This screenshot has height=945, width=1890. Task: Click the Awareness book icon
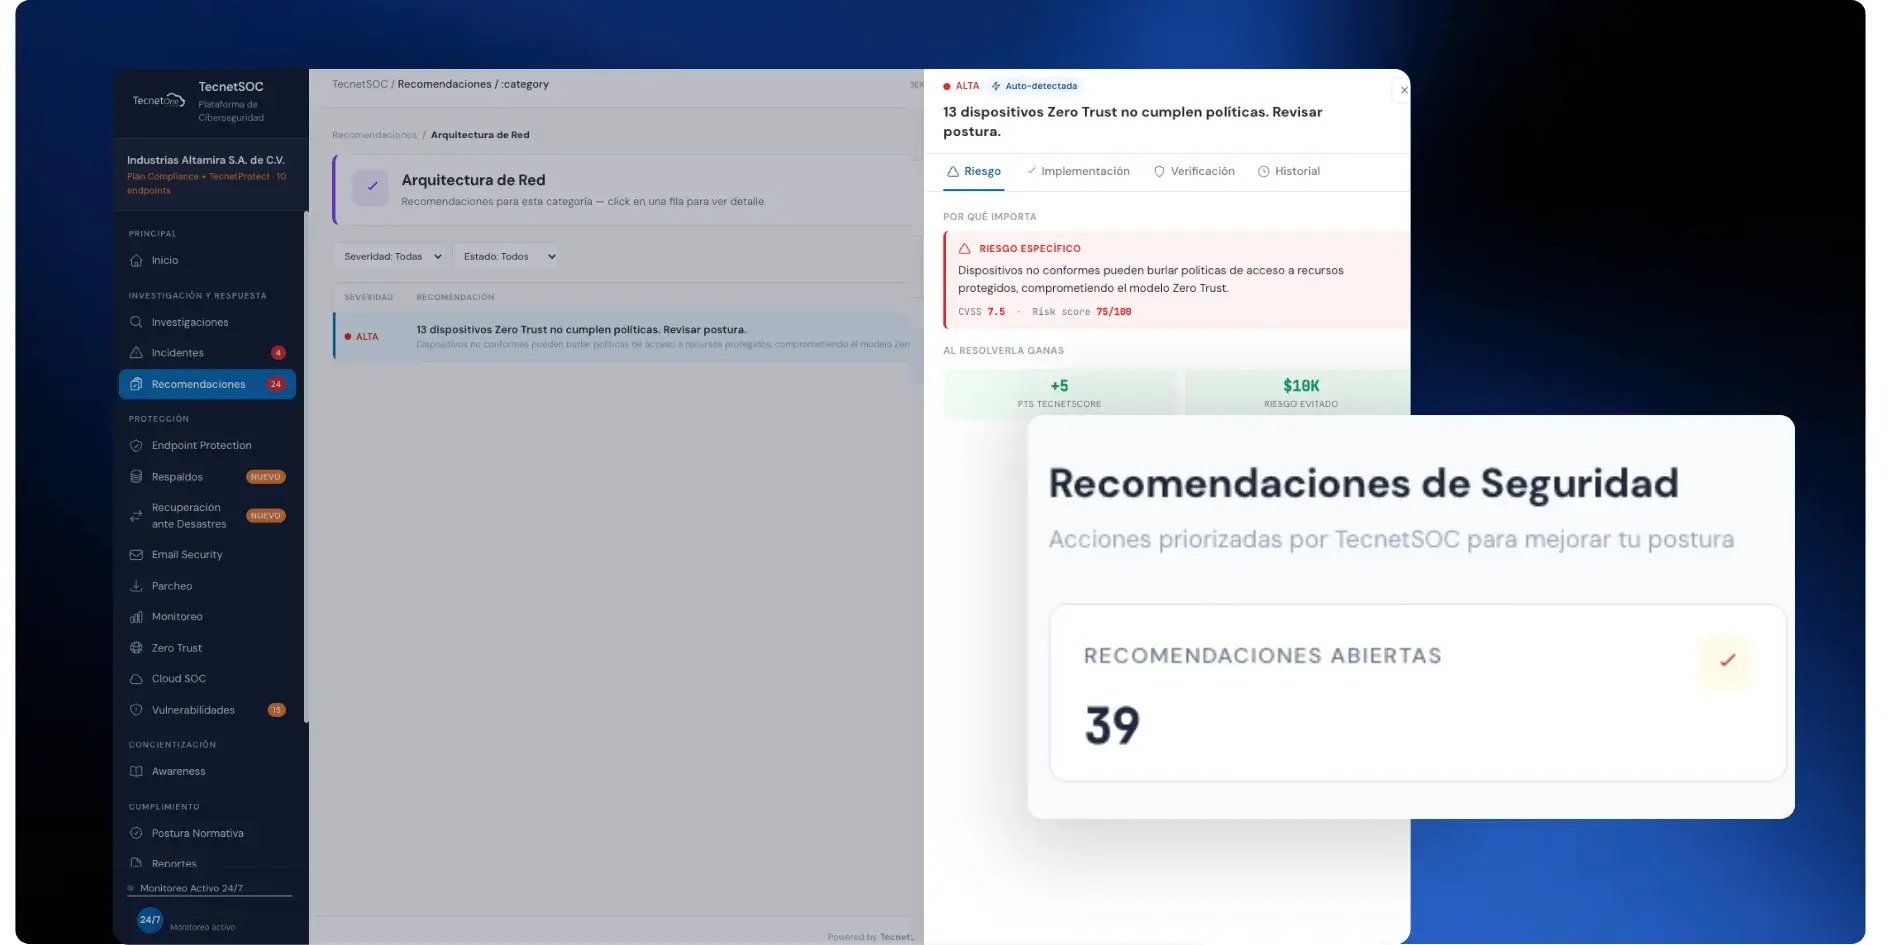click(x=136, y=771)
